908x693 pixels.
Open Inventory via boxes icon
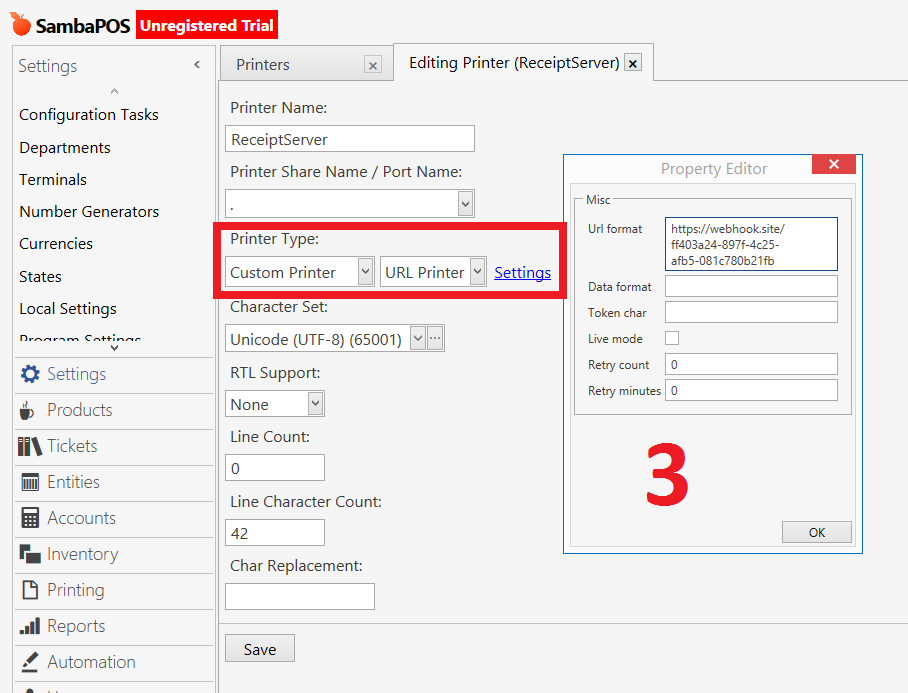tap(30, 554)
